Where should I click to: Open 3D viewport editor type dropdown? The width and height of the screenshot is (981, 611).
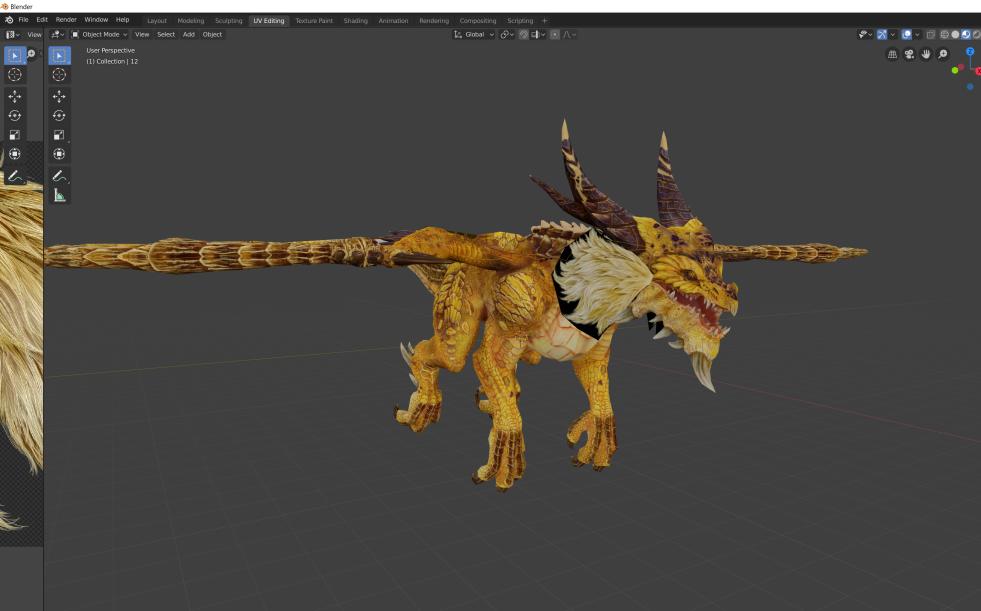coord(58,35)
